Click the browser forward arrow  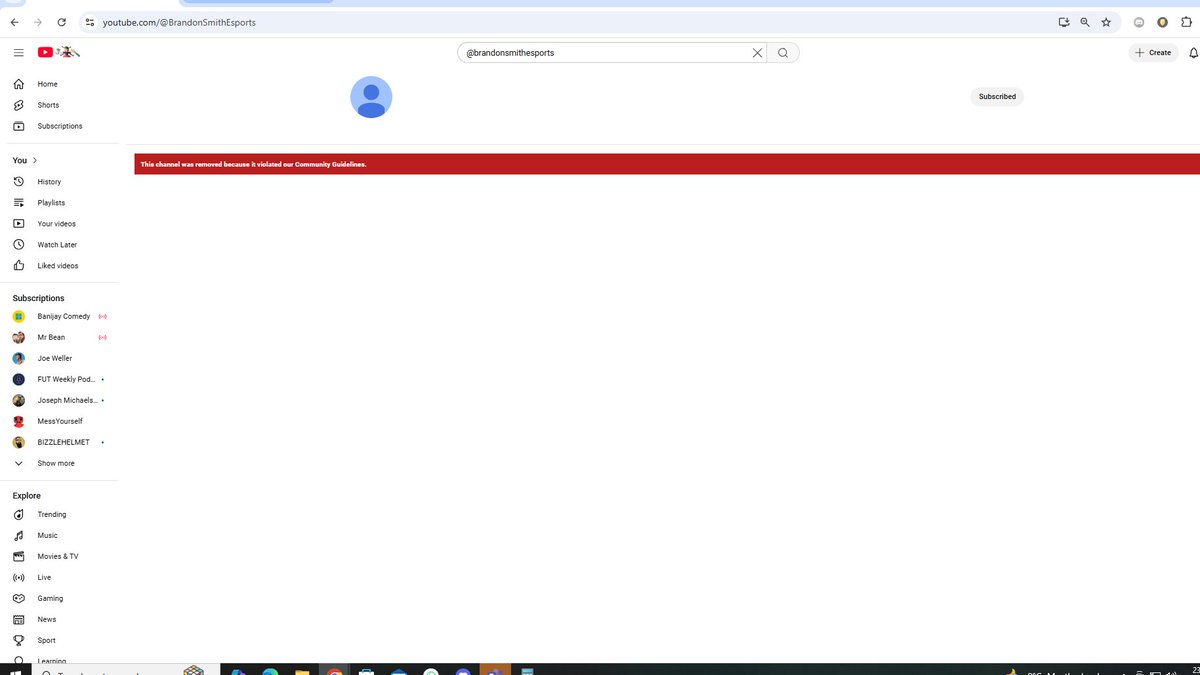(x=38, y=22)
